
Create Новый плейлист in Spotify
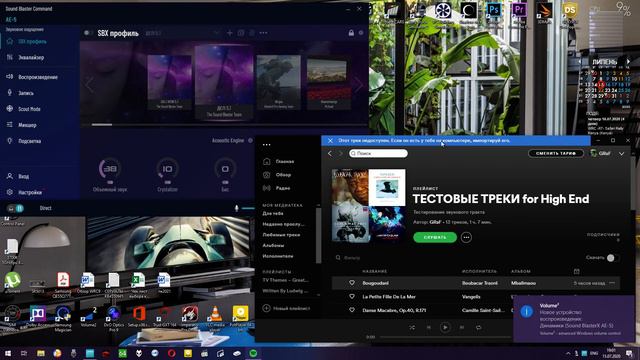pos(286,309)
